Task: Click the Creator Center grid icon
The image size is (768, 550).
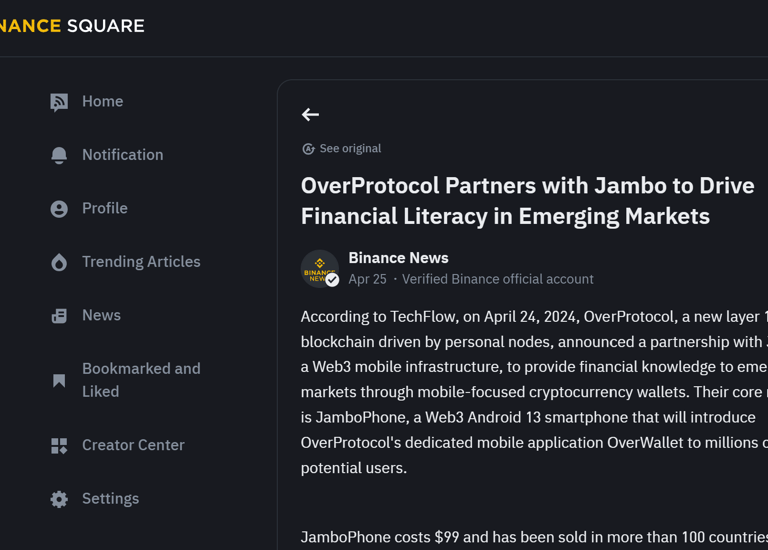Action: (x=59, y=446)
